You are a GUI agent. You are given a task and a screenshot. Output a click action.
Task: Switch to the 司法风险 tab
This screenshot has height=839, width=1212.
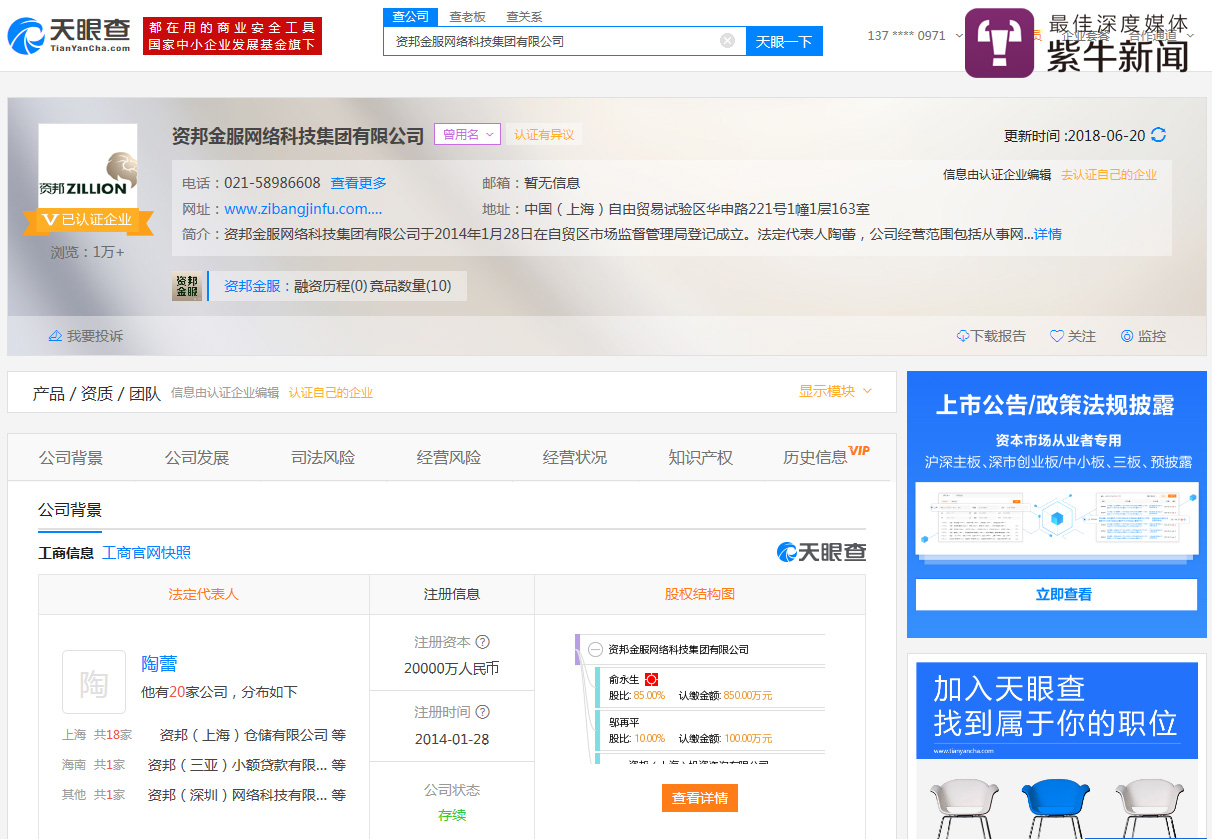[x=323, y=458]
